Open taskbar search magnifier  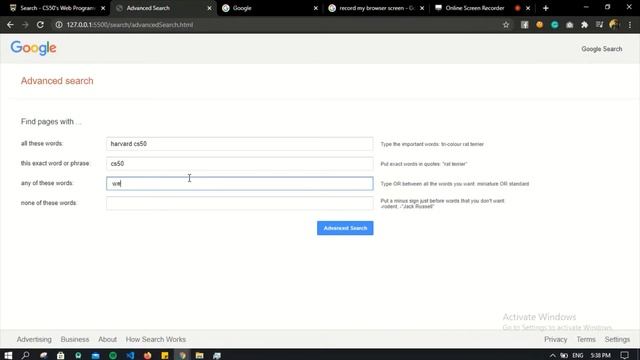(x=25, y=356)
